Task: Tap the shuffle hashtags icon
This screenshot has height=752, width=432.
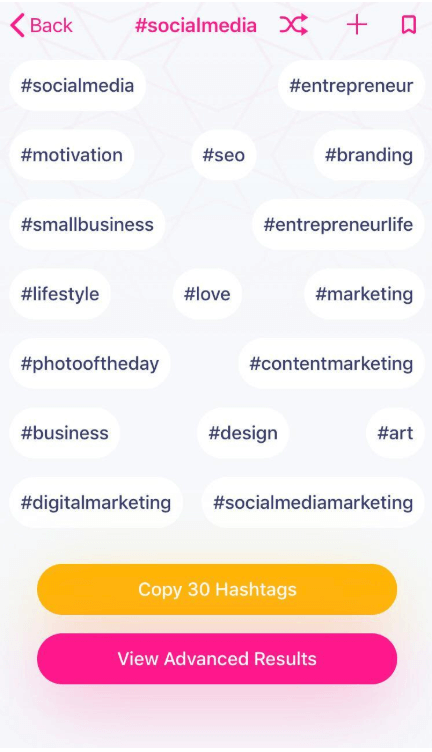Action: click(x=293, y=24)
